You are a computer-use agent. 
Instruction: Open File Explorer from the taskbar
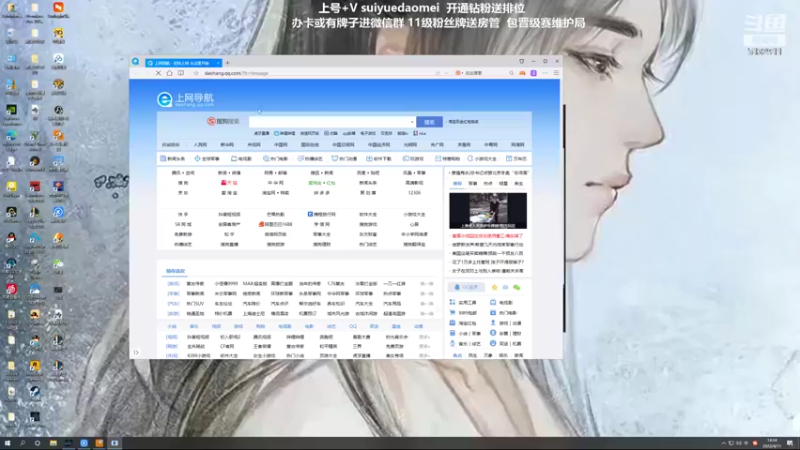(x=53, y=443)
